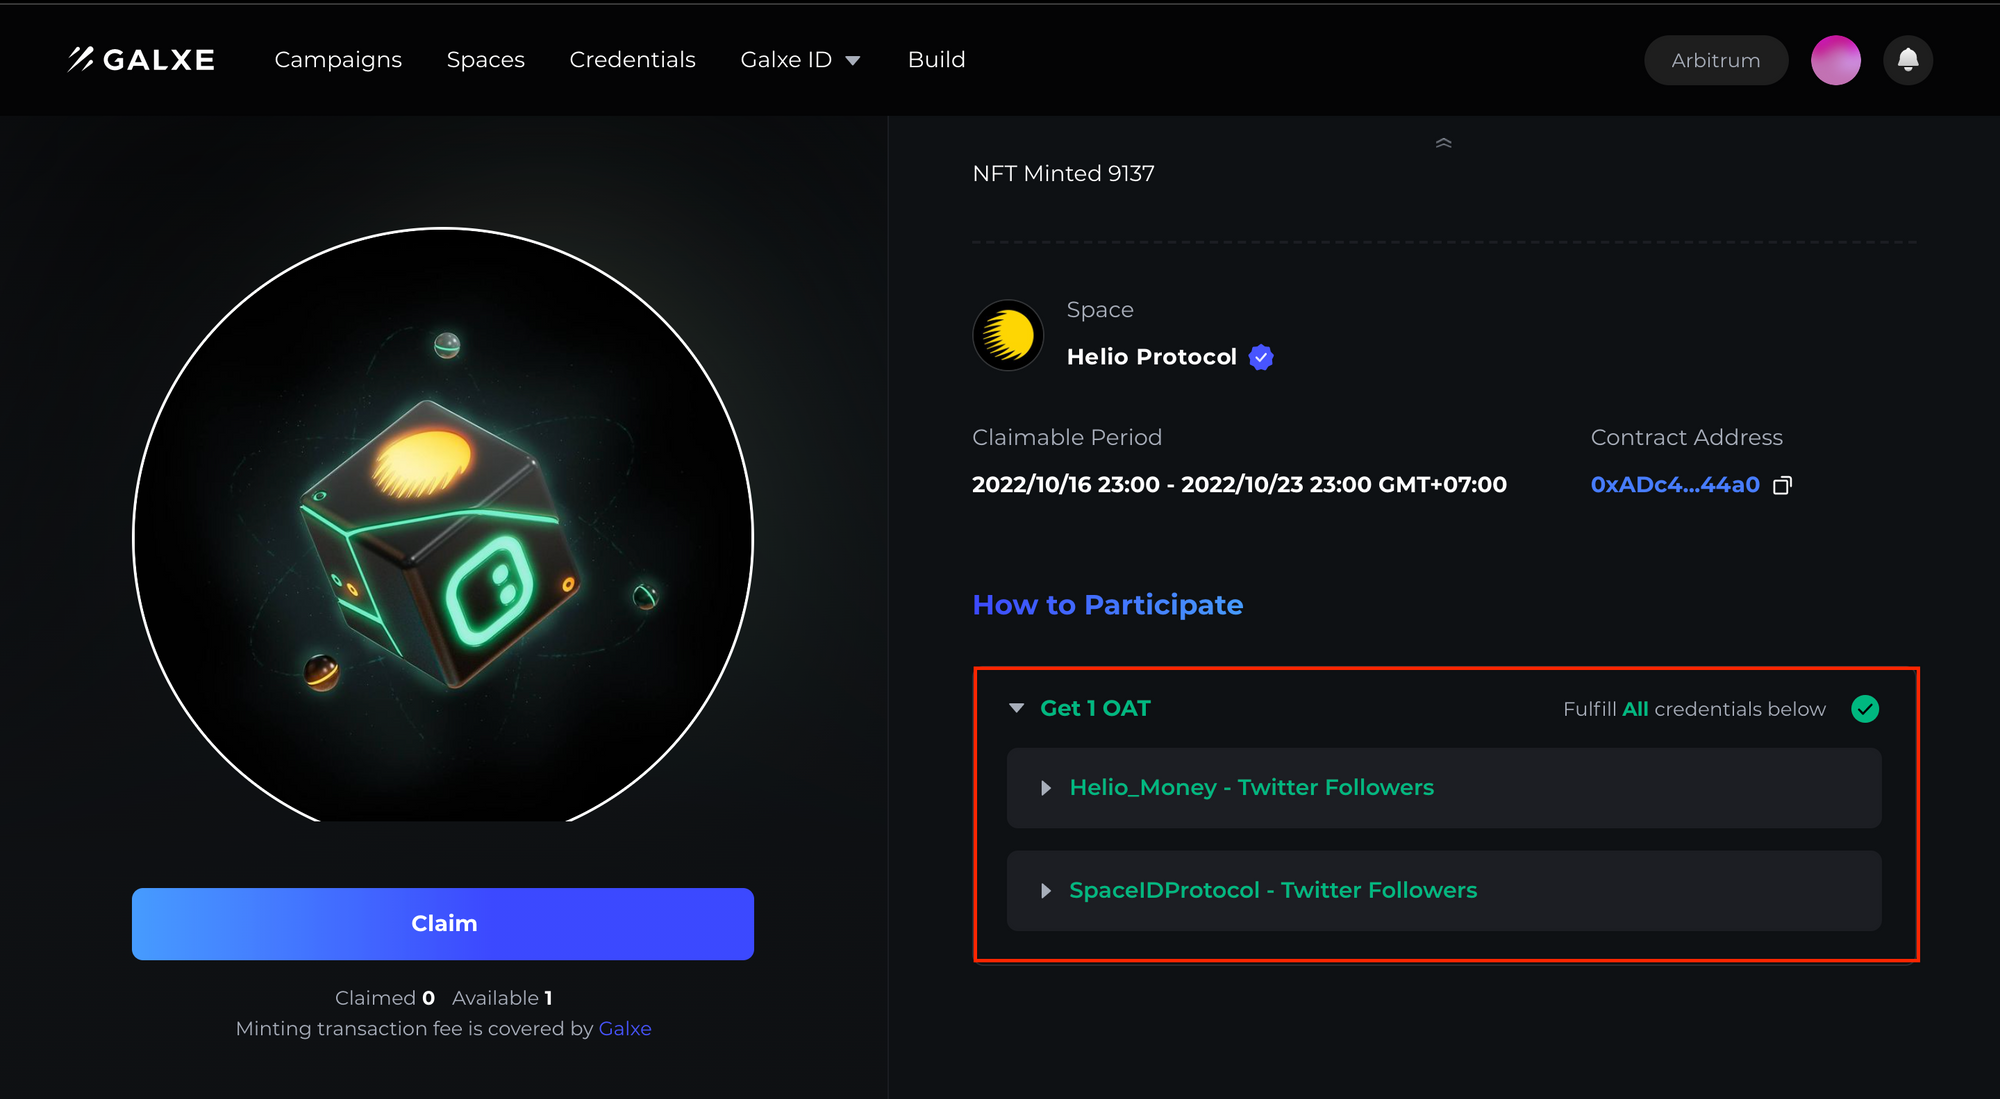Open Credentials in the navigation
The image size is (2000, 1099).
(632, 60)
